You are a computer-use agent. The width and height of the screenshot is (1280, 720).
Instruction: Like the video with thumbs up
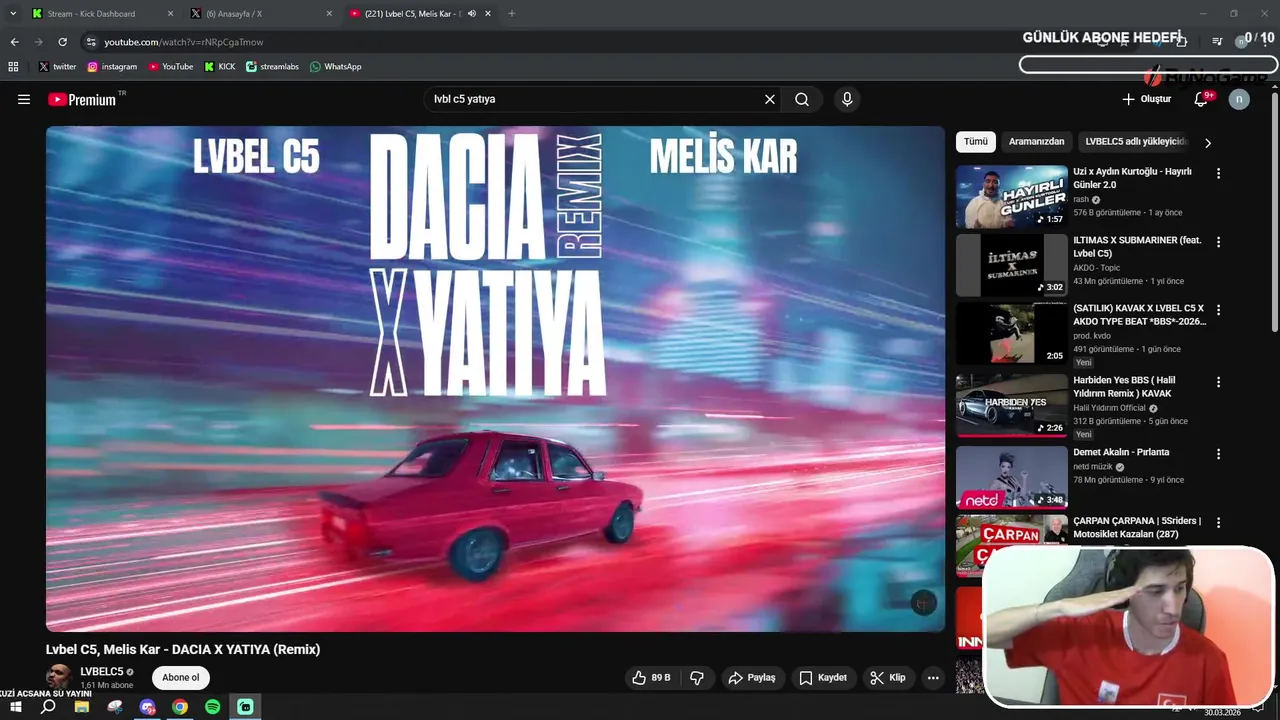coord(650,678)
